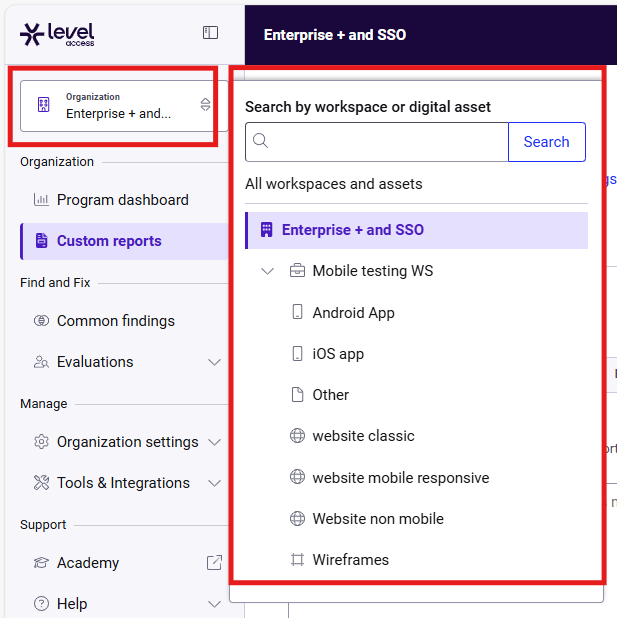Click the globe icon beside website classic
Screen dimensions: 617x618
point(297,436)
